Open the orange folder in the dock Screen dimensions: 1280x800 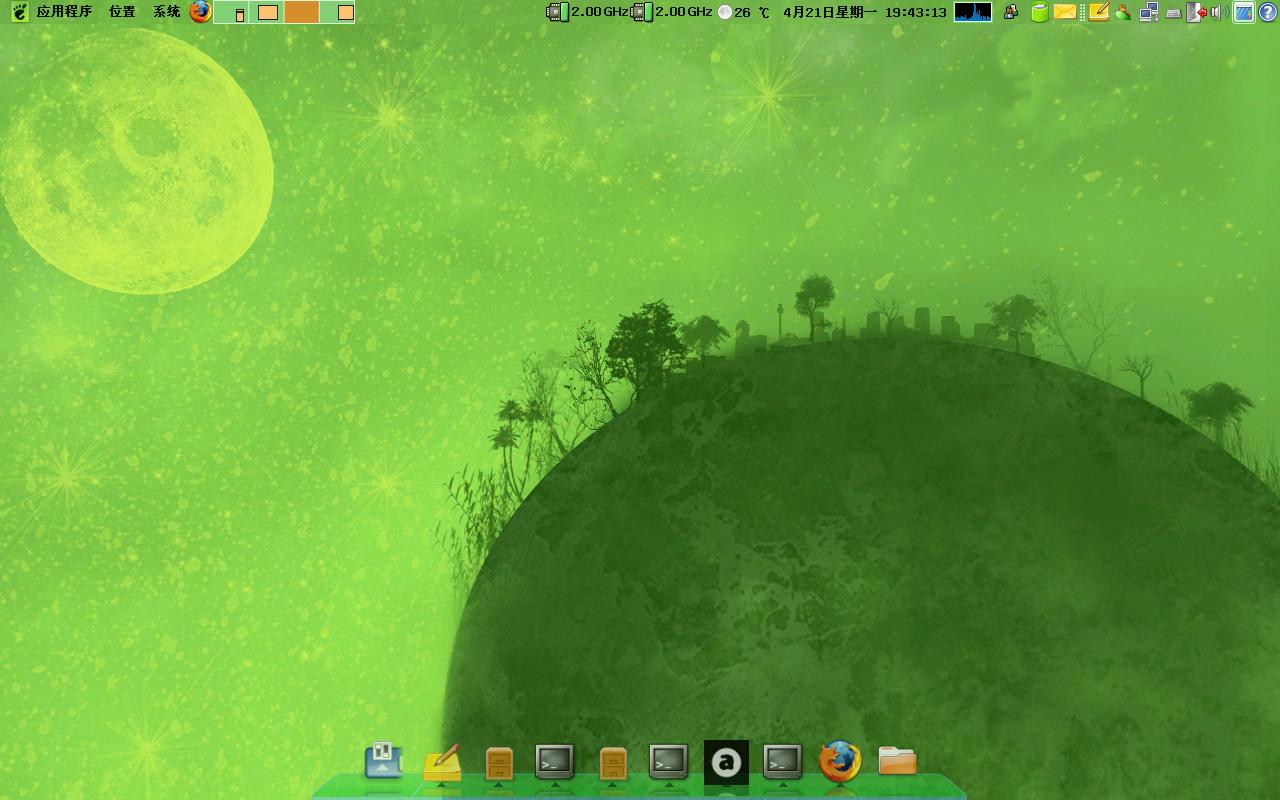(x=898, y=761)
